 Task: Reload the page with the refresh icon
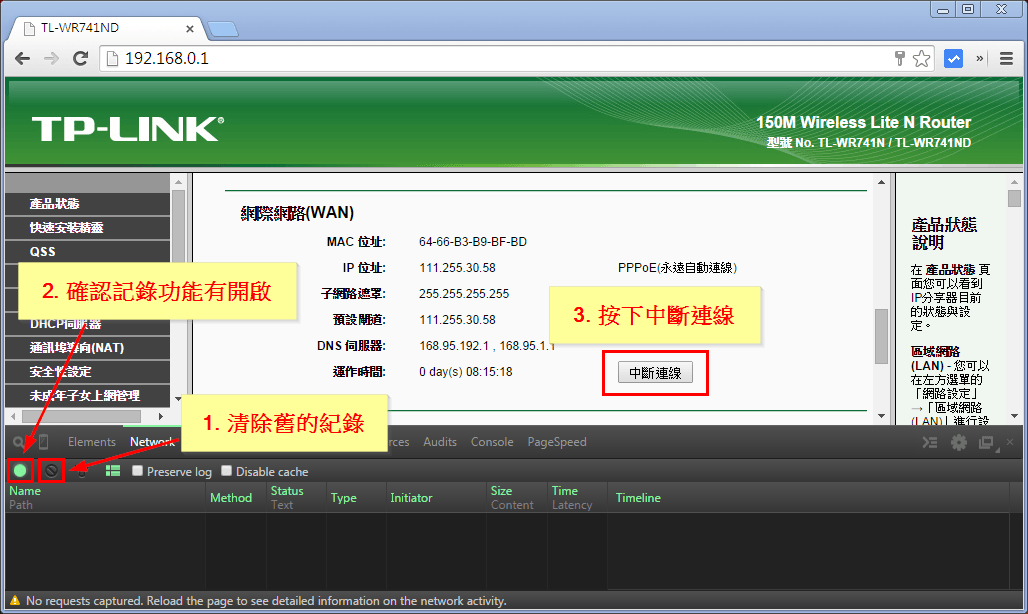coord(81,58)
